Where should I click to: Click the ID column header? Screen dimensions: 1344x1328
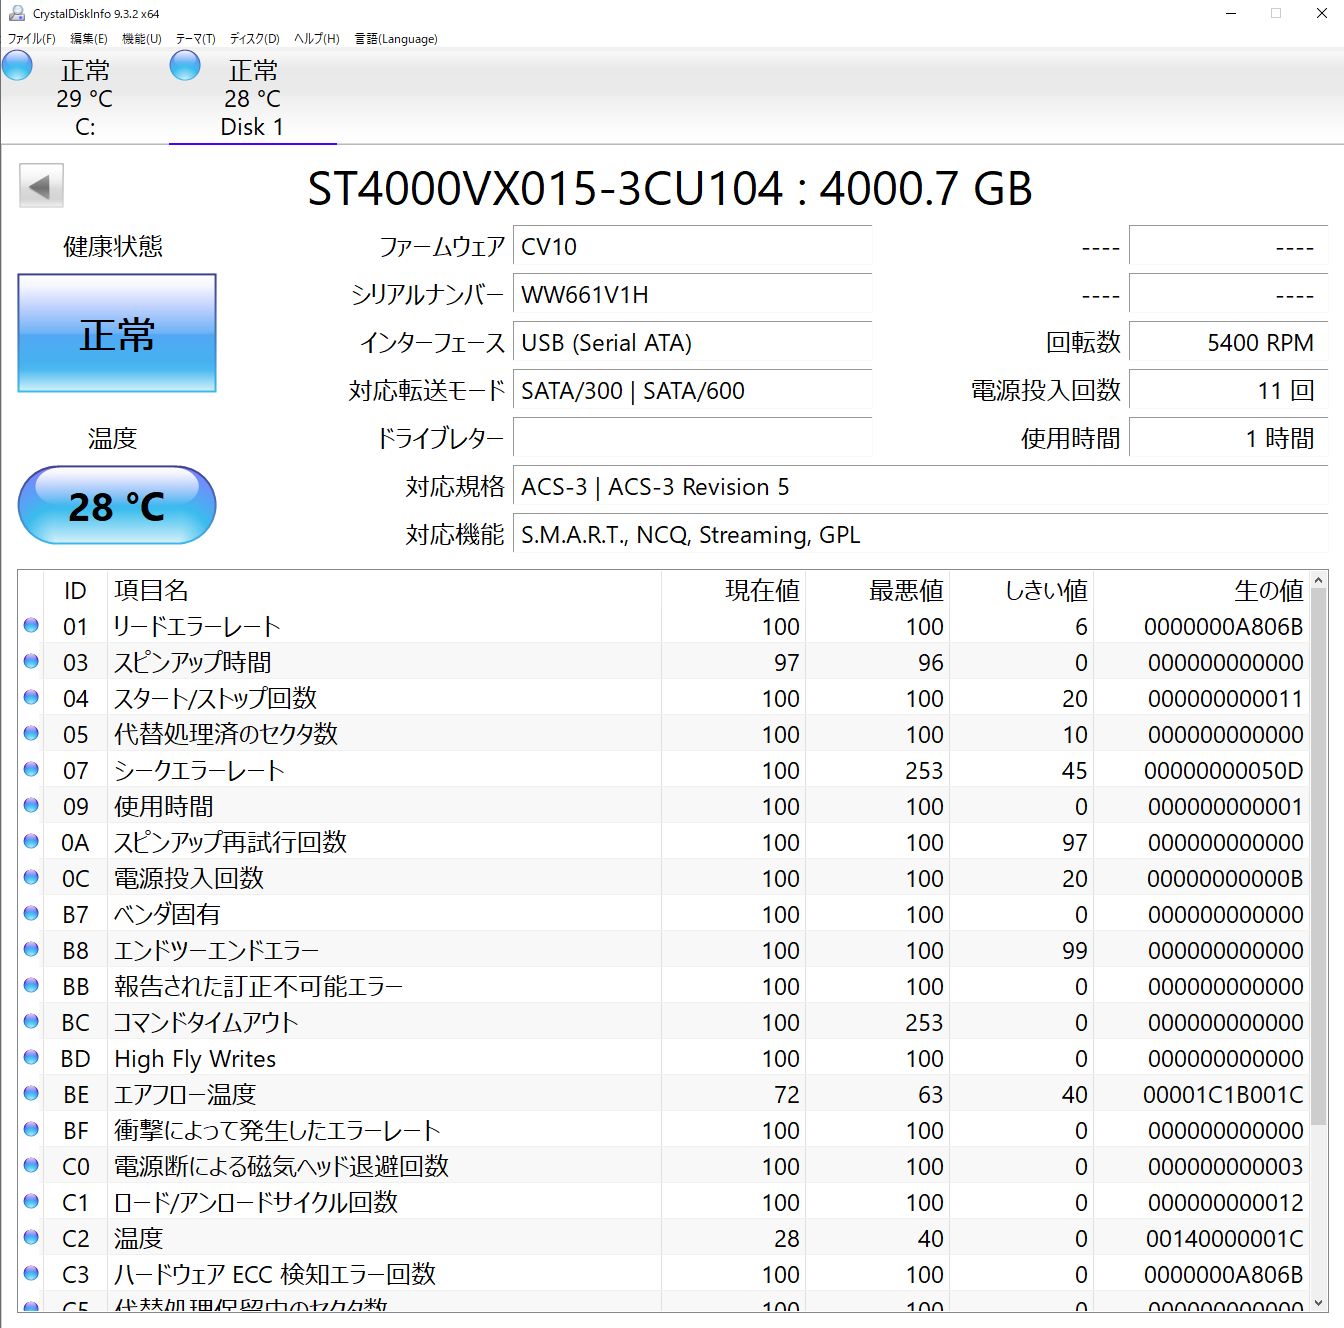pyautogui.click(x=75, y=590)
